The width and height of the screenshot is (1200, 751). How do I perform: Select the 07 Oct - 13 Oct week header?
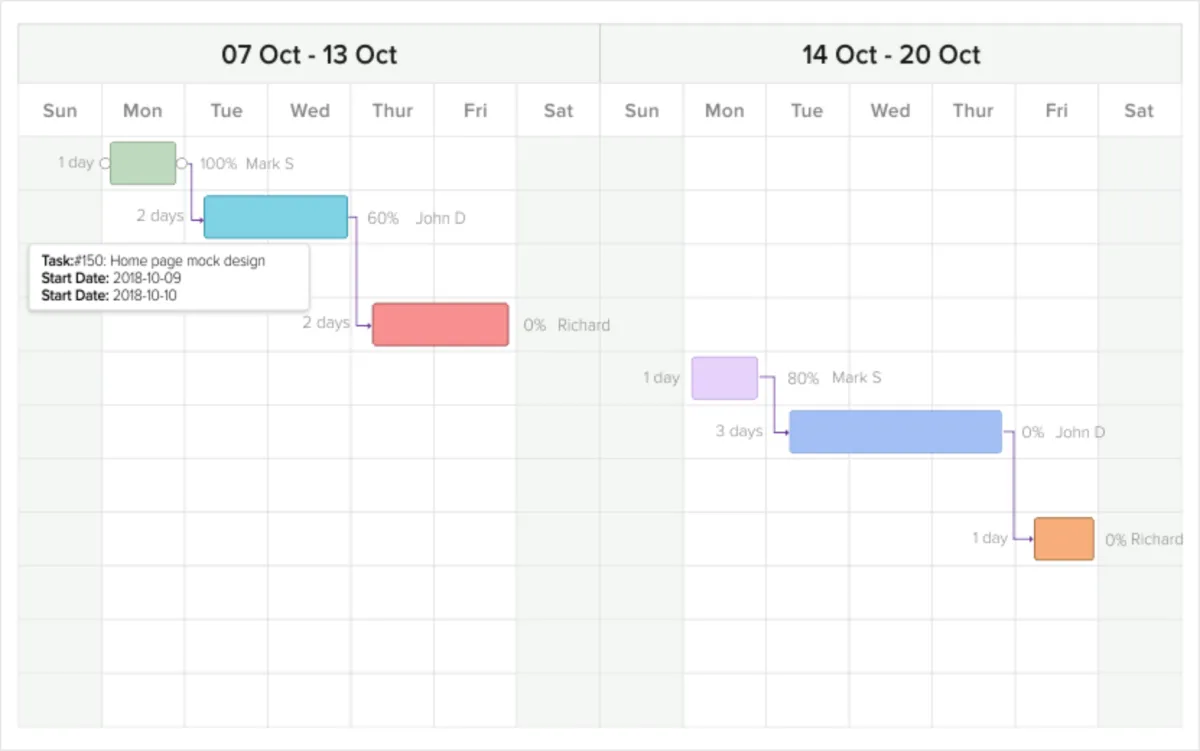(x=309, y=54)
